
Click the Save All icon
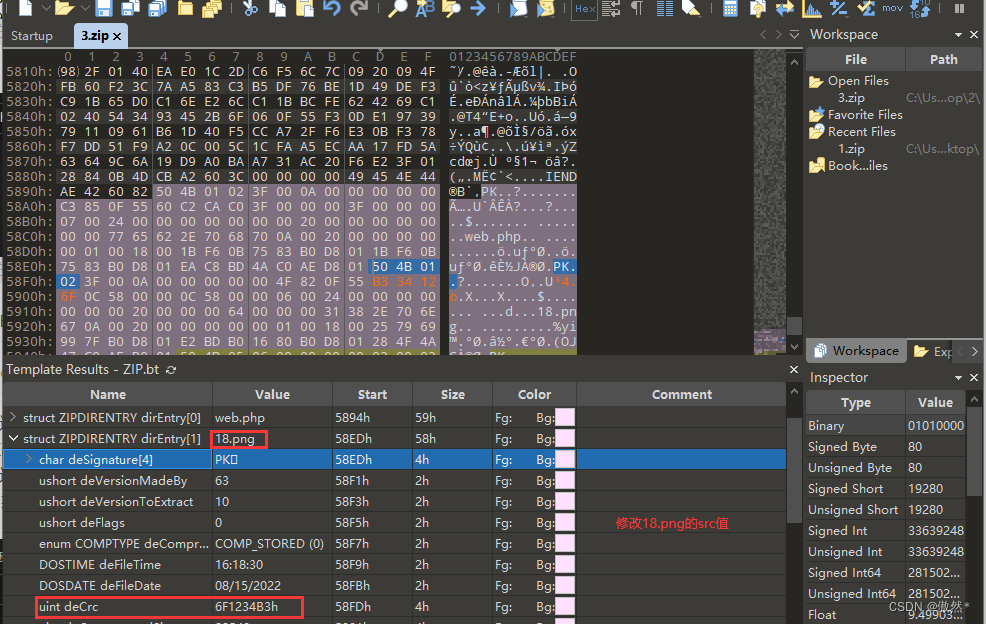tap(155, 10)
